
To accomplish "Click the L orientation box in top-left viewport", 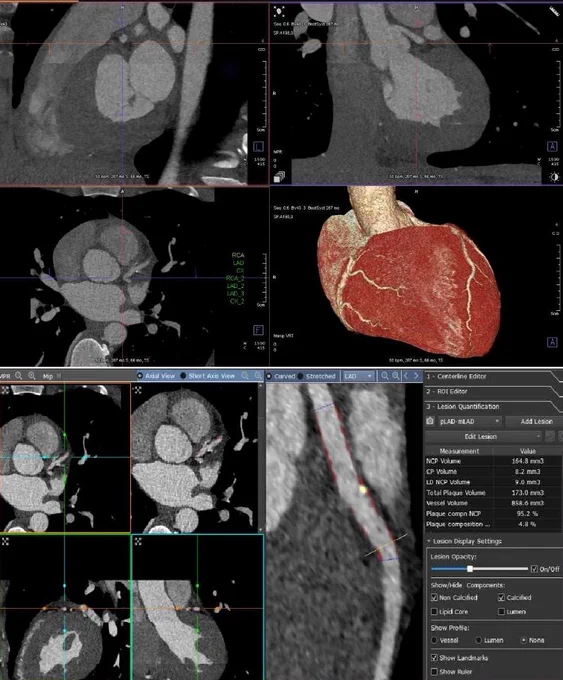I will tap(259, 147).
